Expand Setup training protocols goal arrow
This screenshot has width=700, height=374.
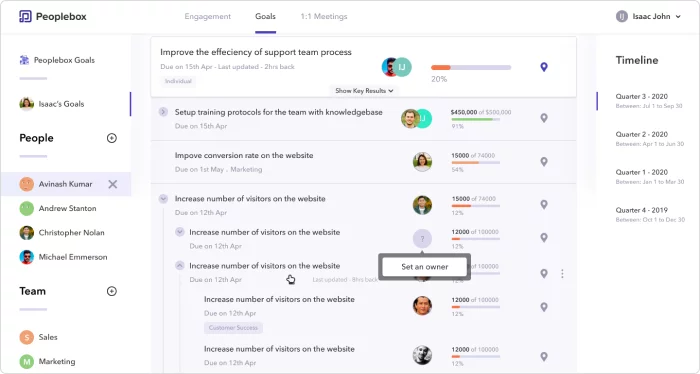pyautogui.click(x=163, y=112)
